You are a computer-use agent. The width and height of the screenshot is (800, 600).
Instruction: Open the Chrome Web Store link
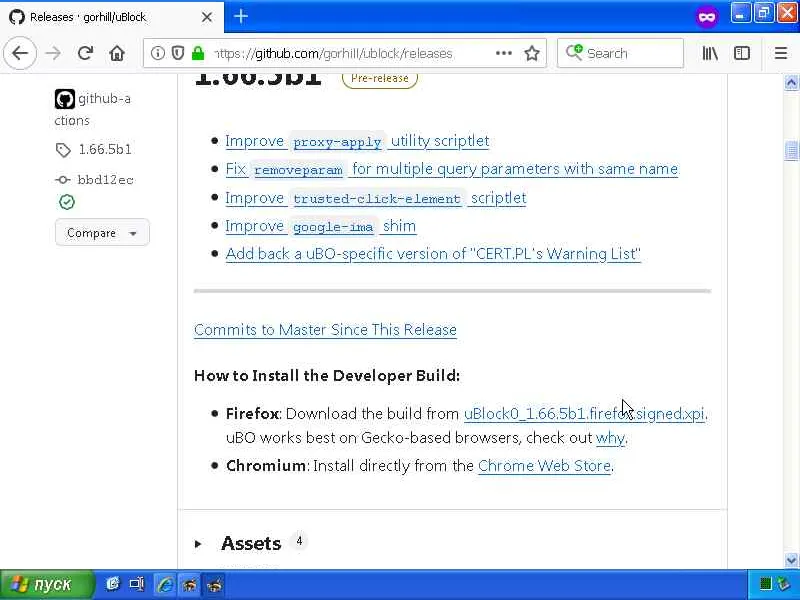[544, 465]
